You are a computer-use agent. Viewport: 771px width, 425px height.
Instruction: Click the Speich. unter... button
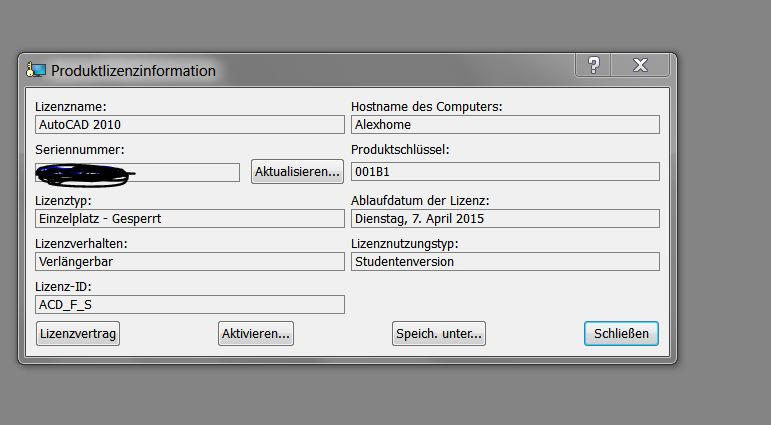(x=439, y=334)
